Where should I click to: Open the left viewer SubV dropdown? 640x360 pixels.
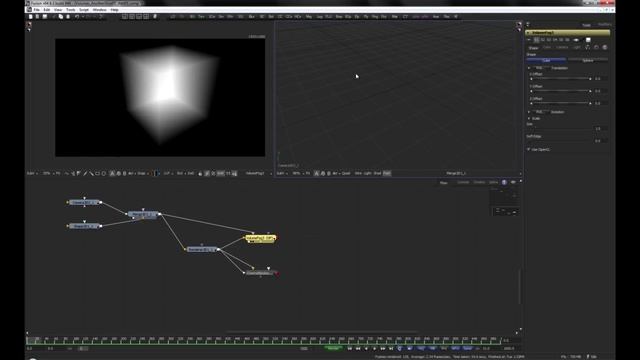pyautogui.click(x=31, y=173)
